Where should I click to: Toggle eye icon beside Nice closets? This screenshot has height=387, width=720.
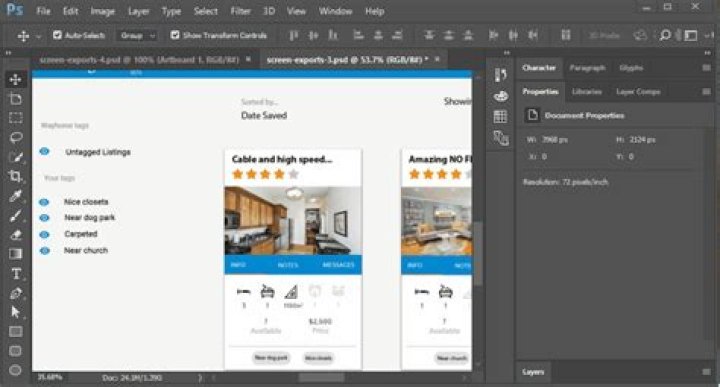(45, 202)
